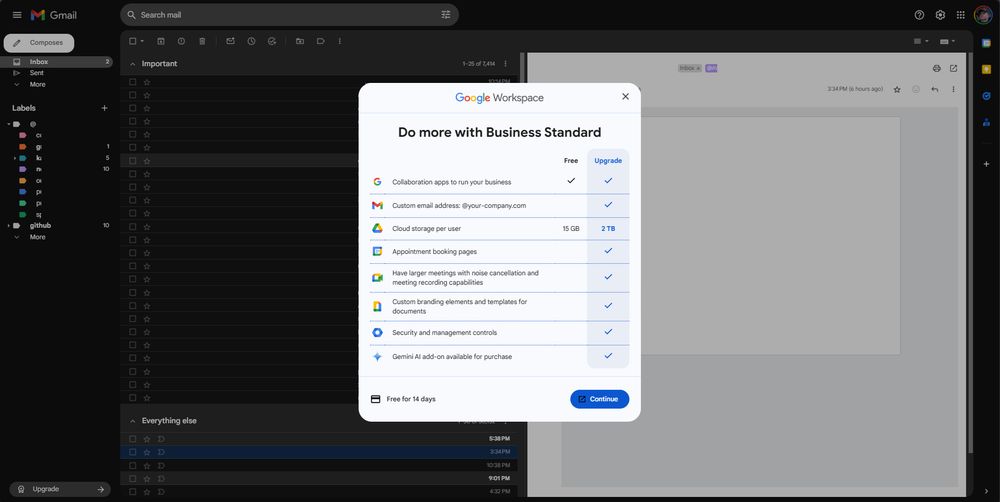Open the Select dropdown arrow beside checkbox
This screenshot has height=502, width=1000.
point(142,41)
